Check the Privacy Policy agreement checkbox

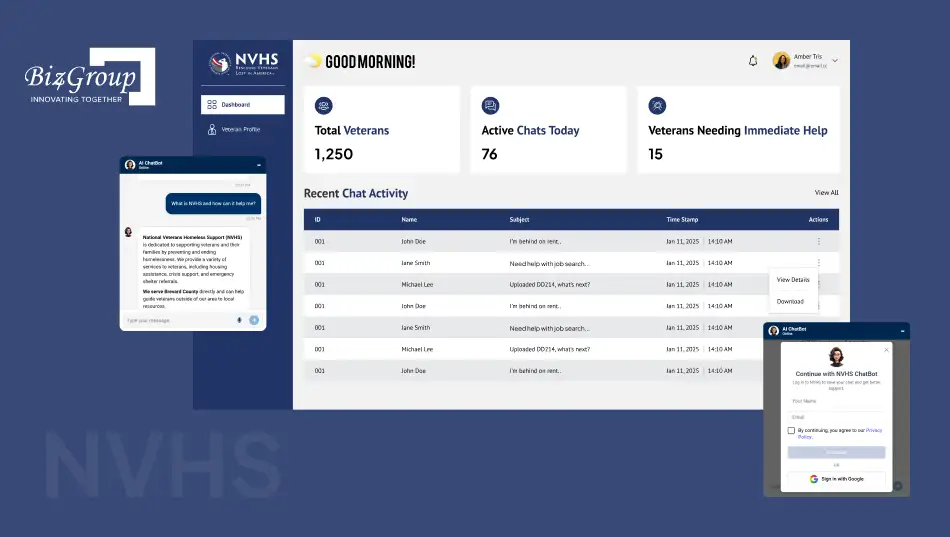[791, 430]
